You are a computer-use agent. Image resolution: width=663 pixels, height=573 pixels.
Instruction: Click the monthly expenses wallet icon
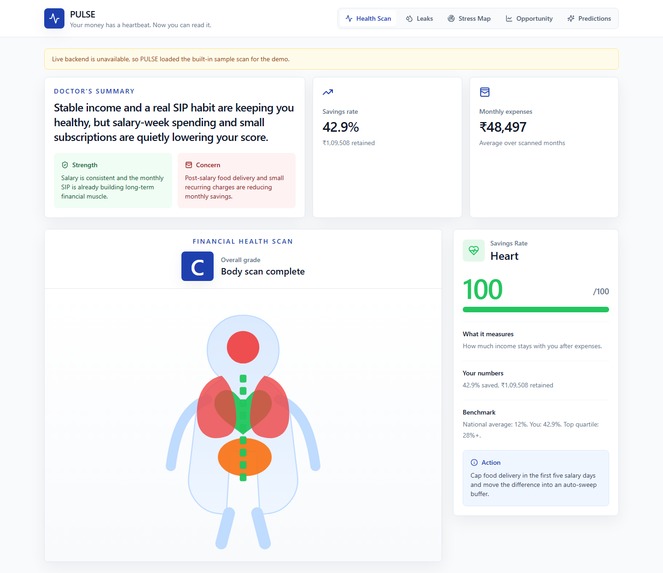pyautogui.click(x=485, y=92)
